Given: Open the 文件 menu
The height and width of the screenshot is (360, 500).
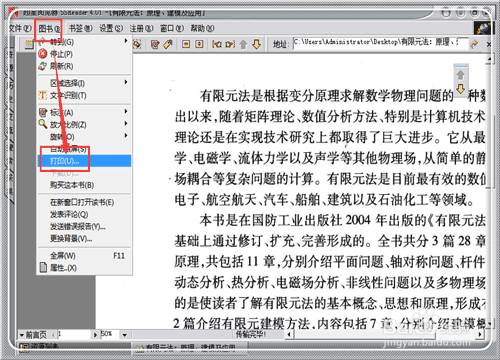Looking at the screenshot, I should [x=20, y=29].
